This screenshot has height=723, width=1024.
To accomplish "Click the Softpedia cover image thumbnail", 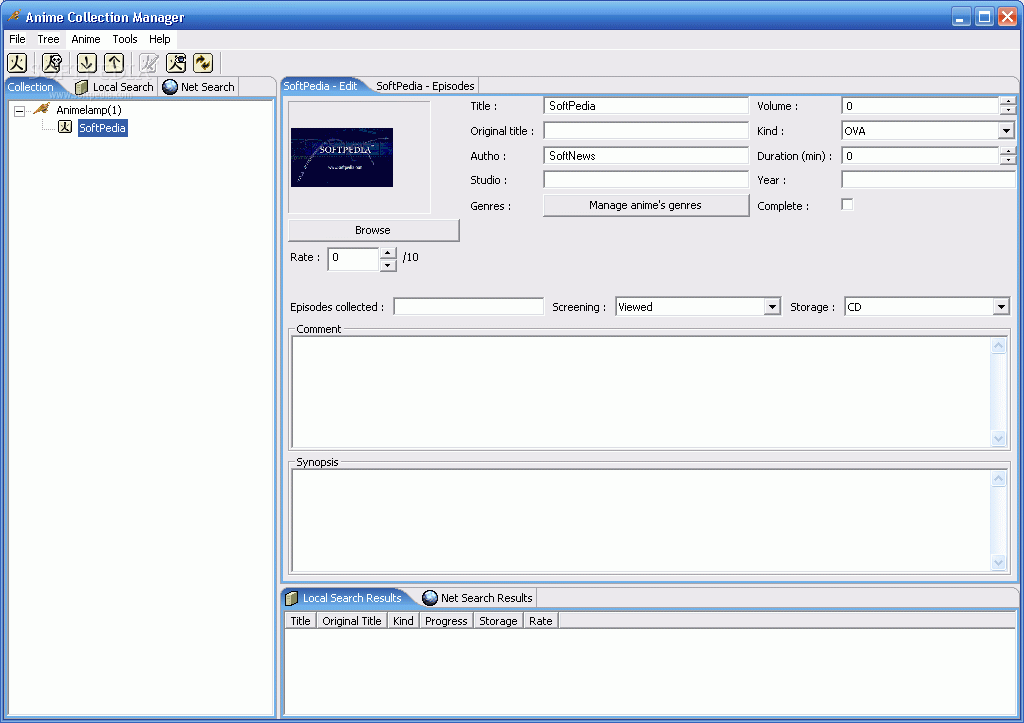I will (x=342, y=157).
